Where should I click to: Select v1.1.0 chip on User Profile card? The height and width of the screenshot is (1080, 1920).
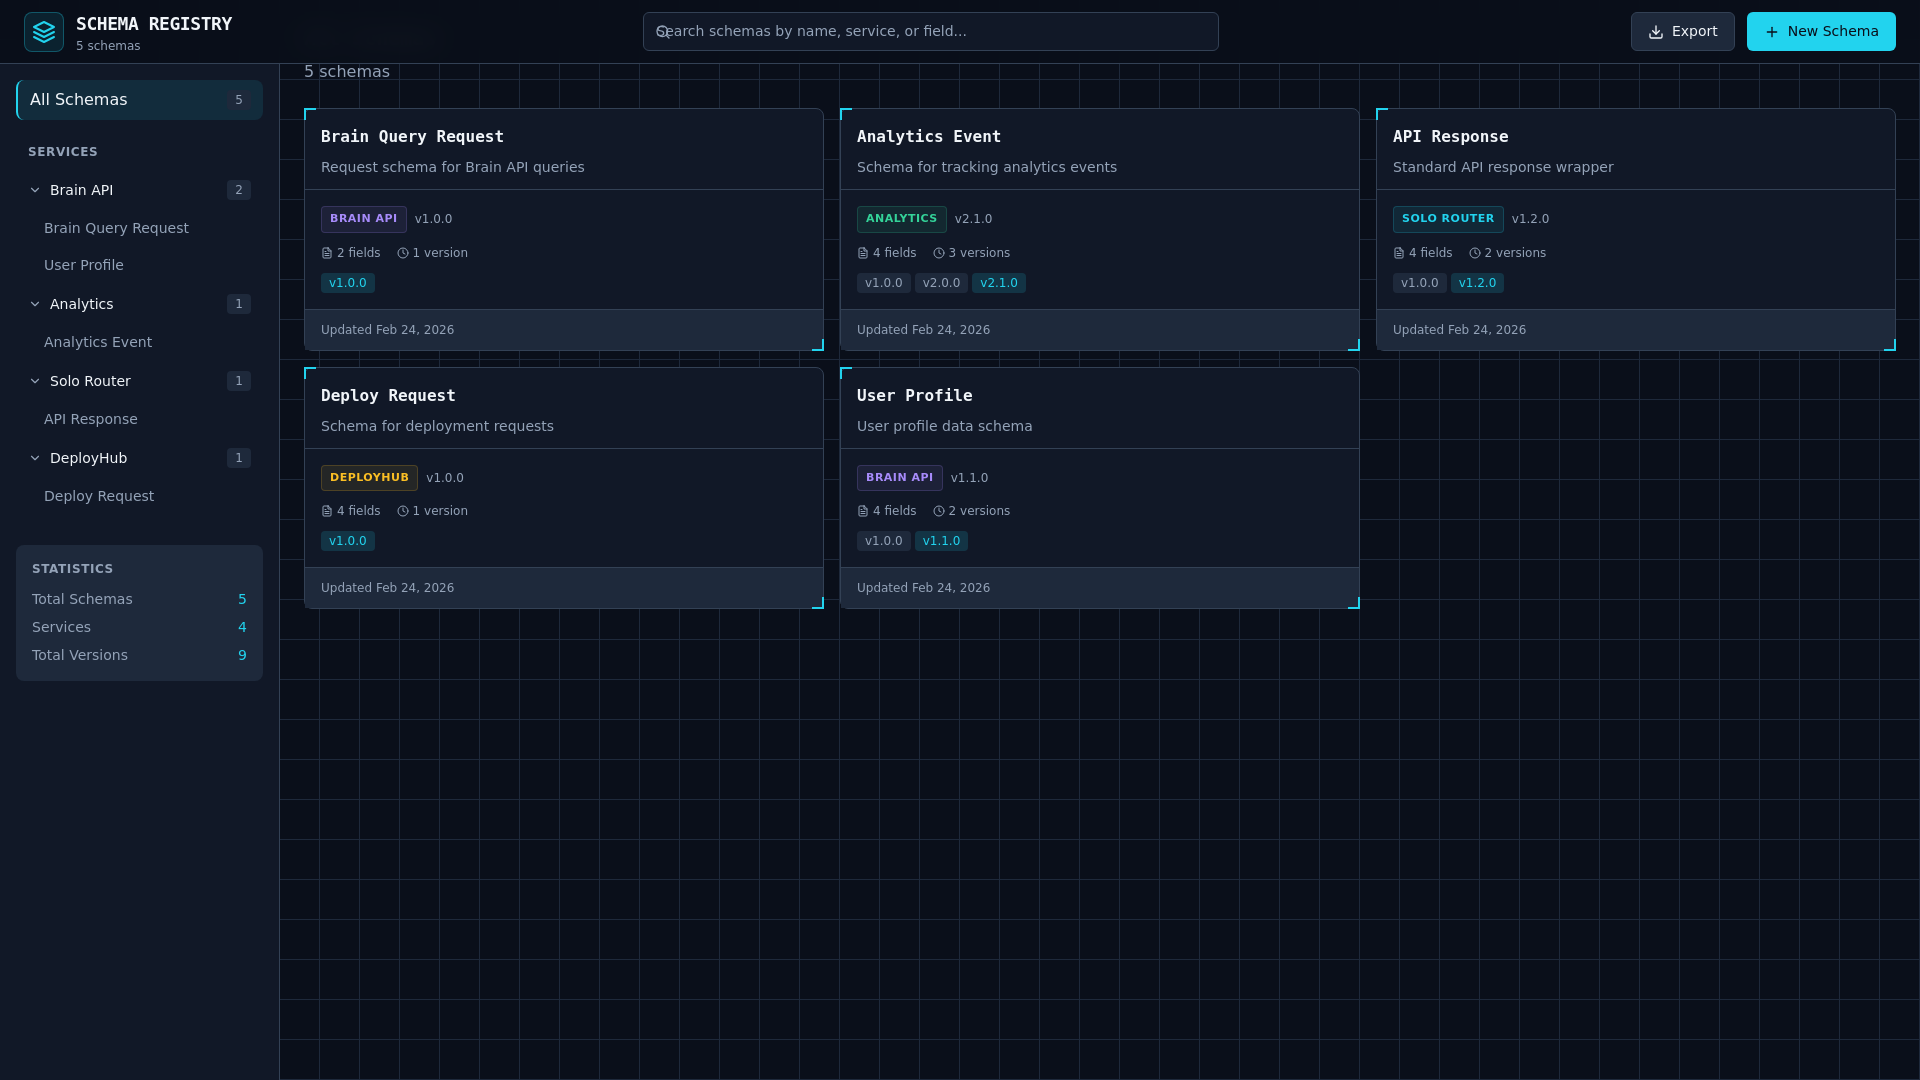(941, 541)
